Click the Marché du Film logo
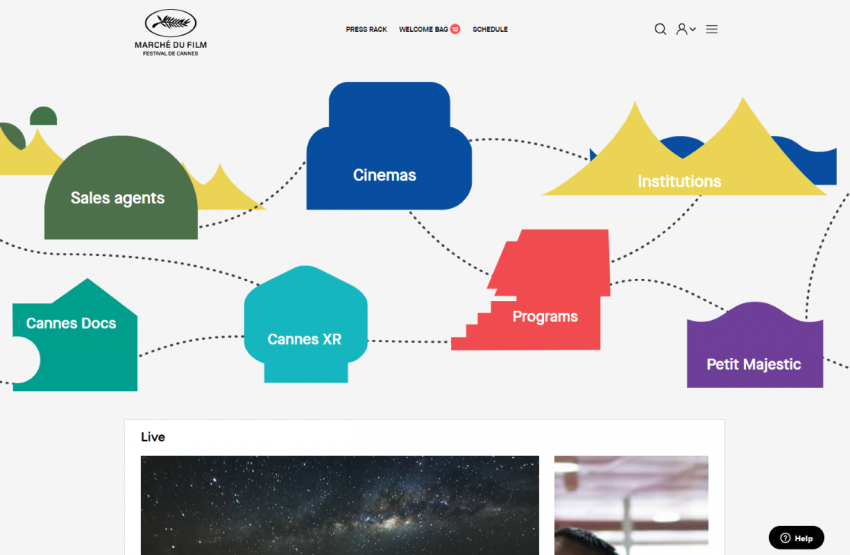Image resolution: width=850 pixels, height=555 pixels. coord(170,33)
